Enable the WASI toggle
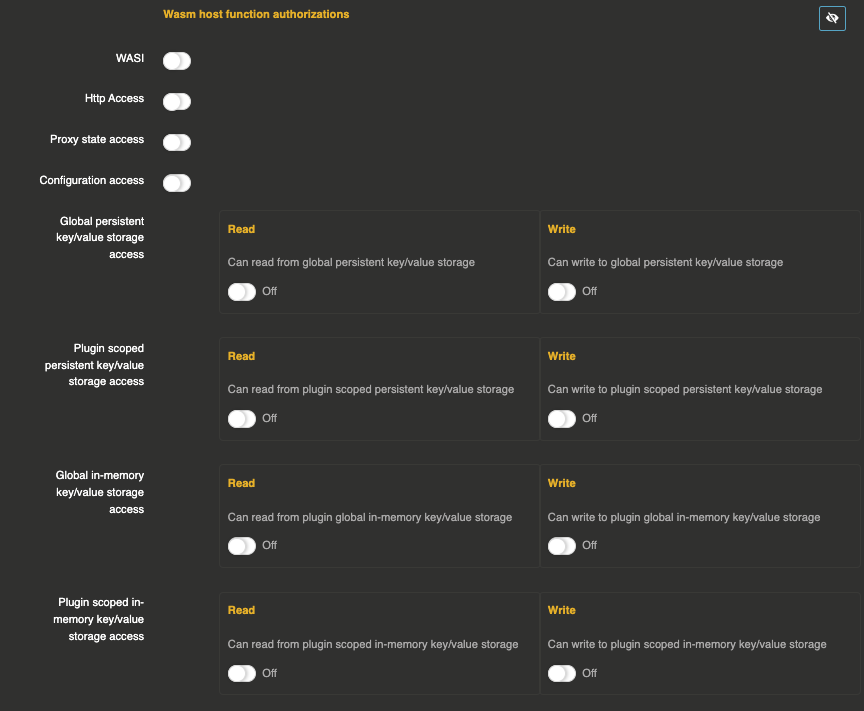Image resolution: width=864 pixels, height=711 pixels. tap(177, 61)
